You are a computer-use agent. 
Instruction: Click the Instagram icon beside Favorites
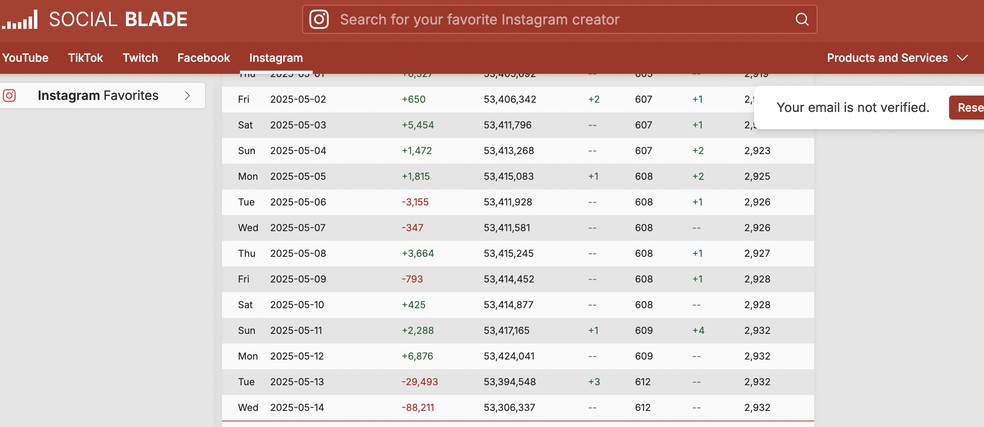point(9,96)
